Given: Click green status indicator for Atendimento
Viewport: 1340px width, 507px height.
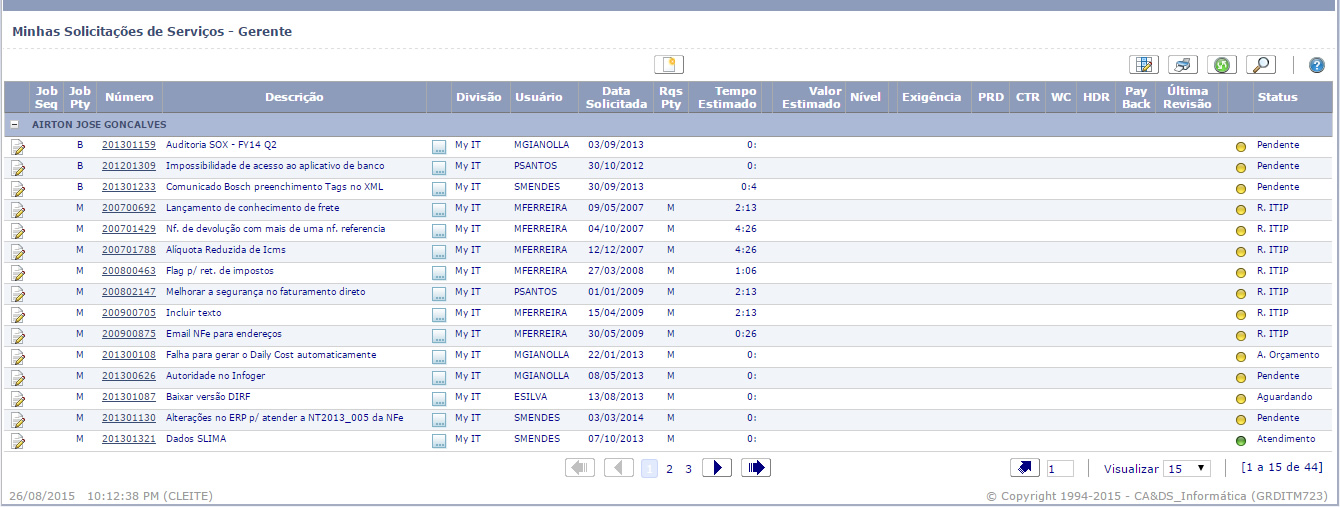Looking at the screenshot, I should coord(1241,440).
